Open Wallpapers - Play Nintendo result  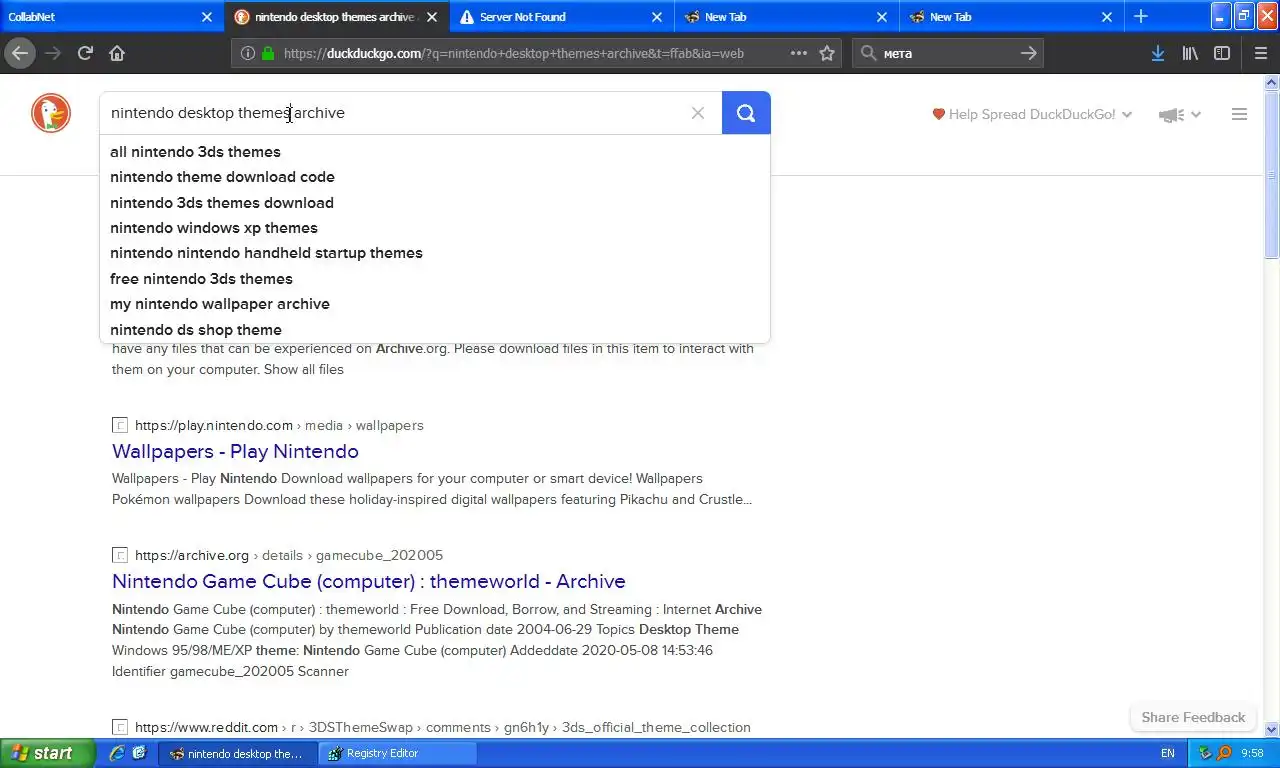pyautogui.click(x=235, y=451)
